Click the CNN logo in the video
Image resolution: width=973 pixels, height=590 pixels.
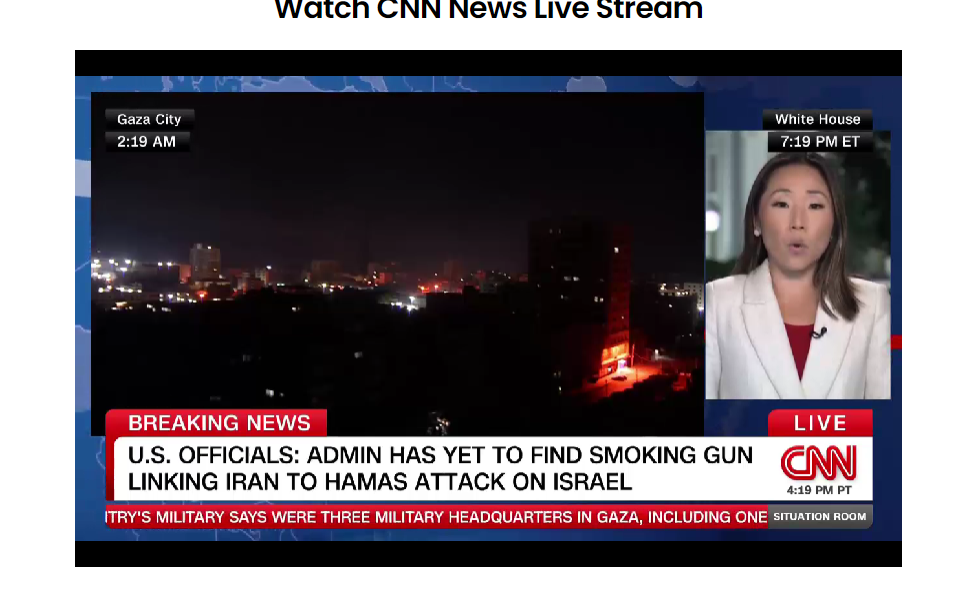(x=818, y=462)
